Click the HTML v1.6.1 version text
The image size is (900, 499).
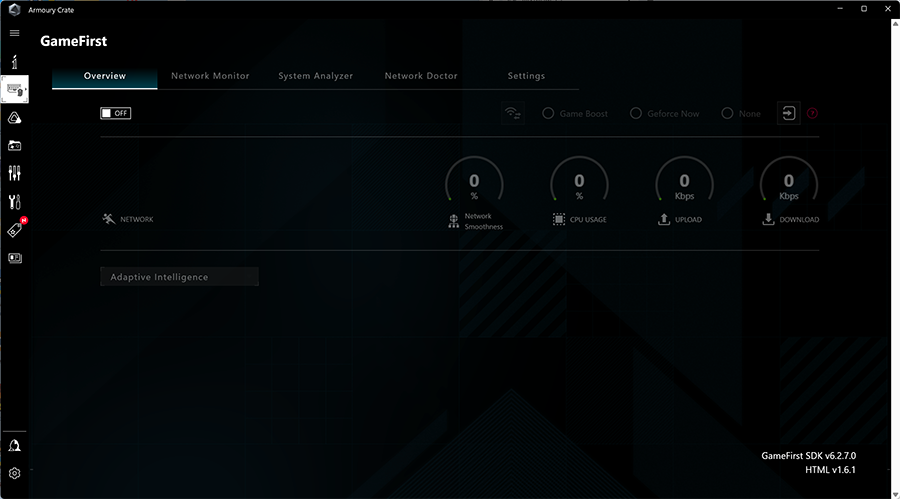click(x=830, y=470)
